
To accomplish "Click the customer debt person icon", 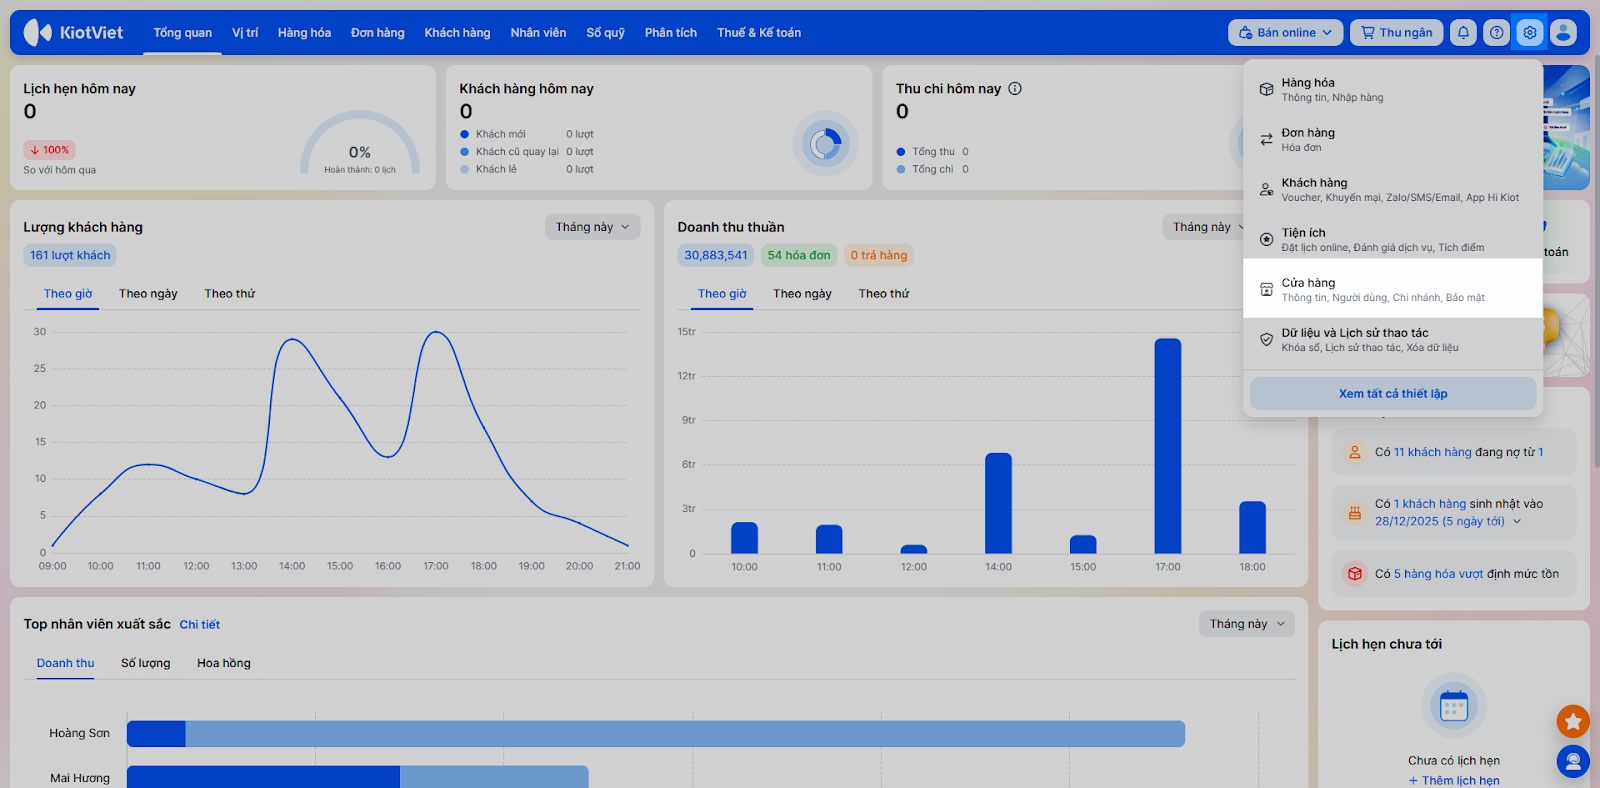I will tap(1355, 452).
